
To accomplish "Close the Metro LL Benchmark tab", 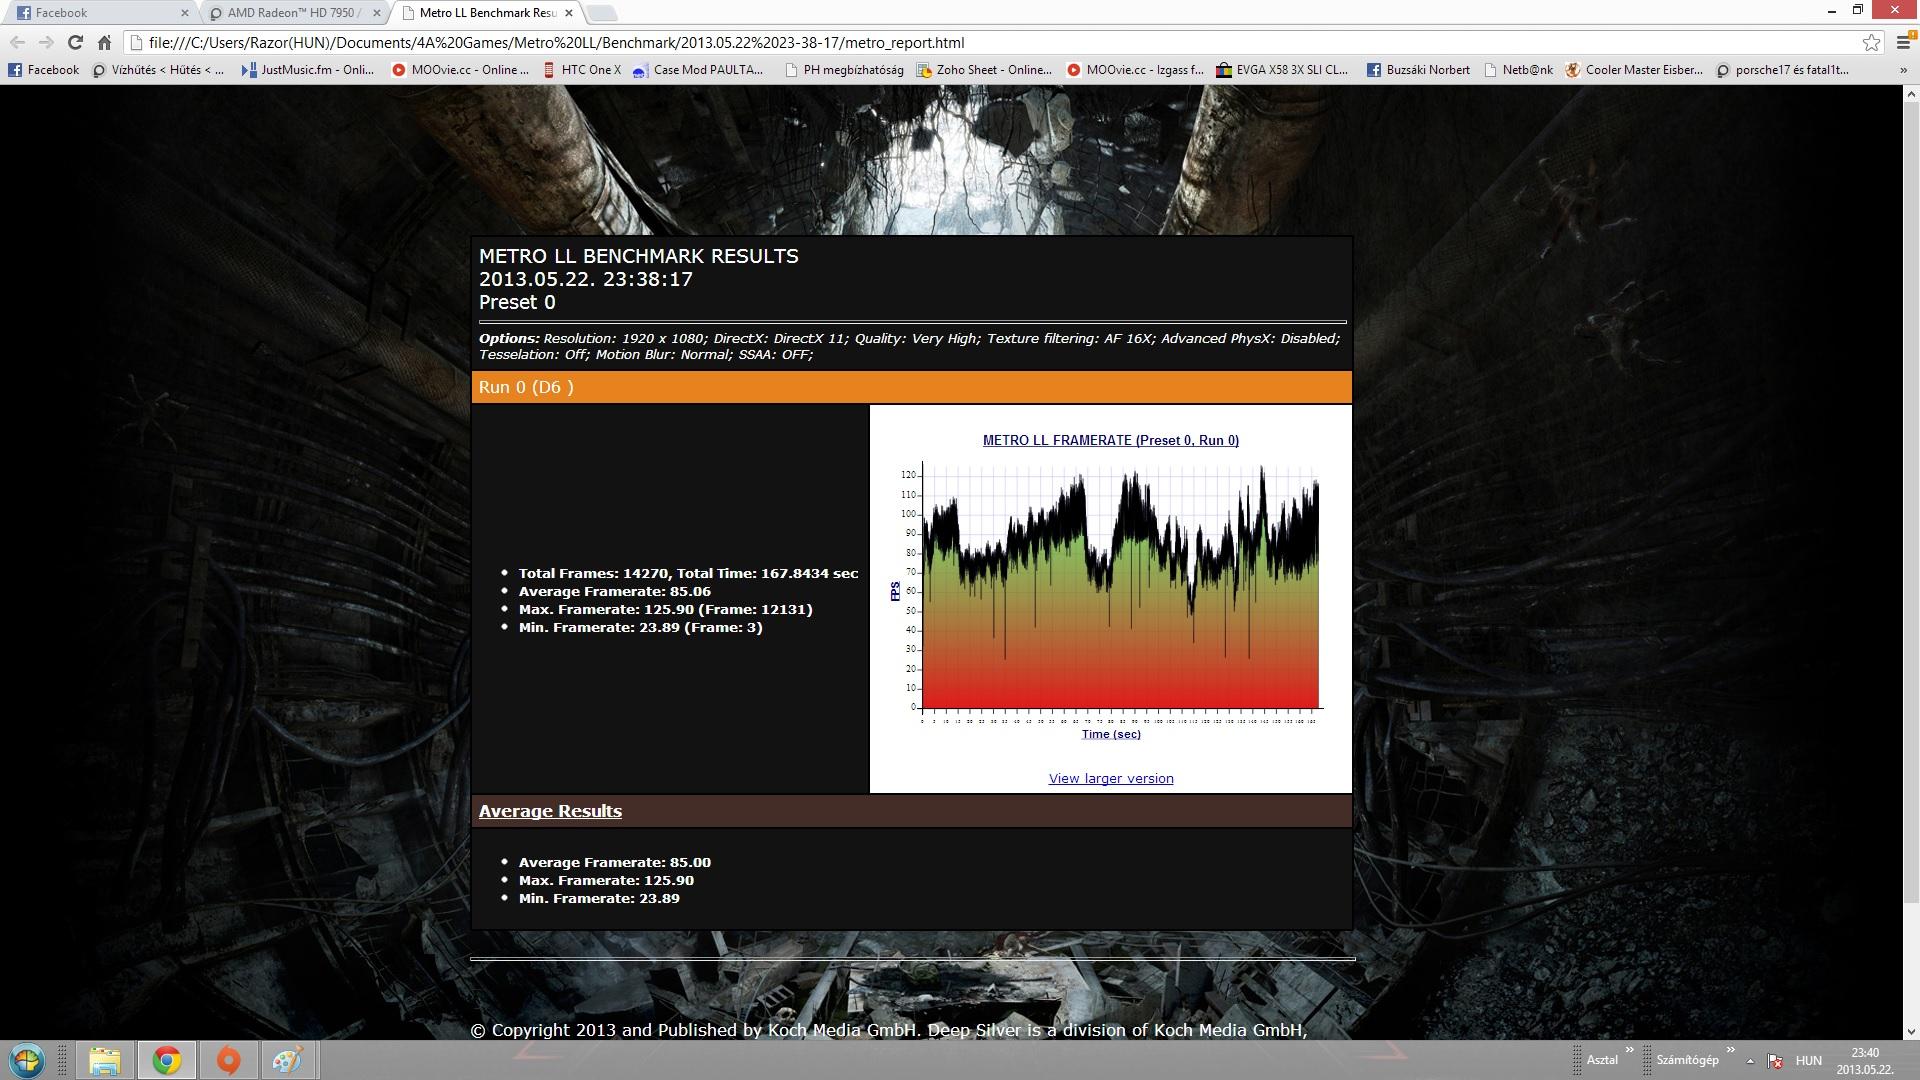I will [569, 13].
